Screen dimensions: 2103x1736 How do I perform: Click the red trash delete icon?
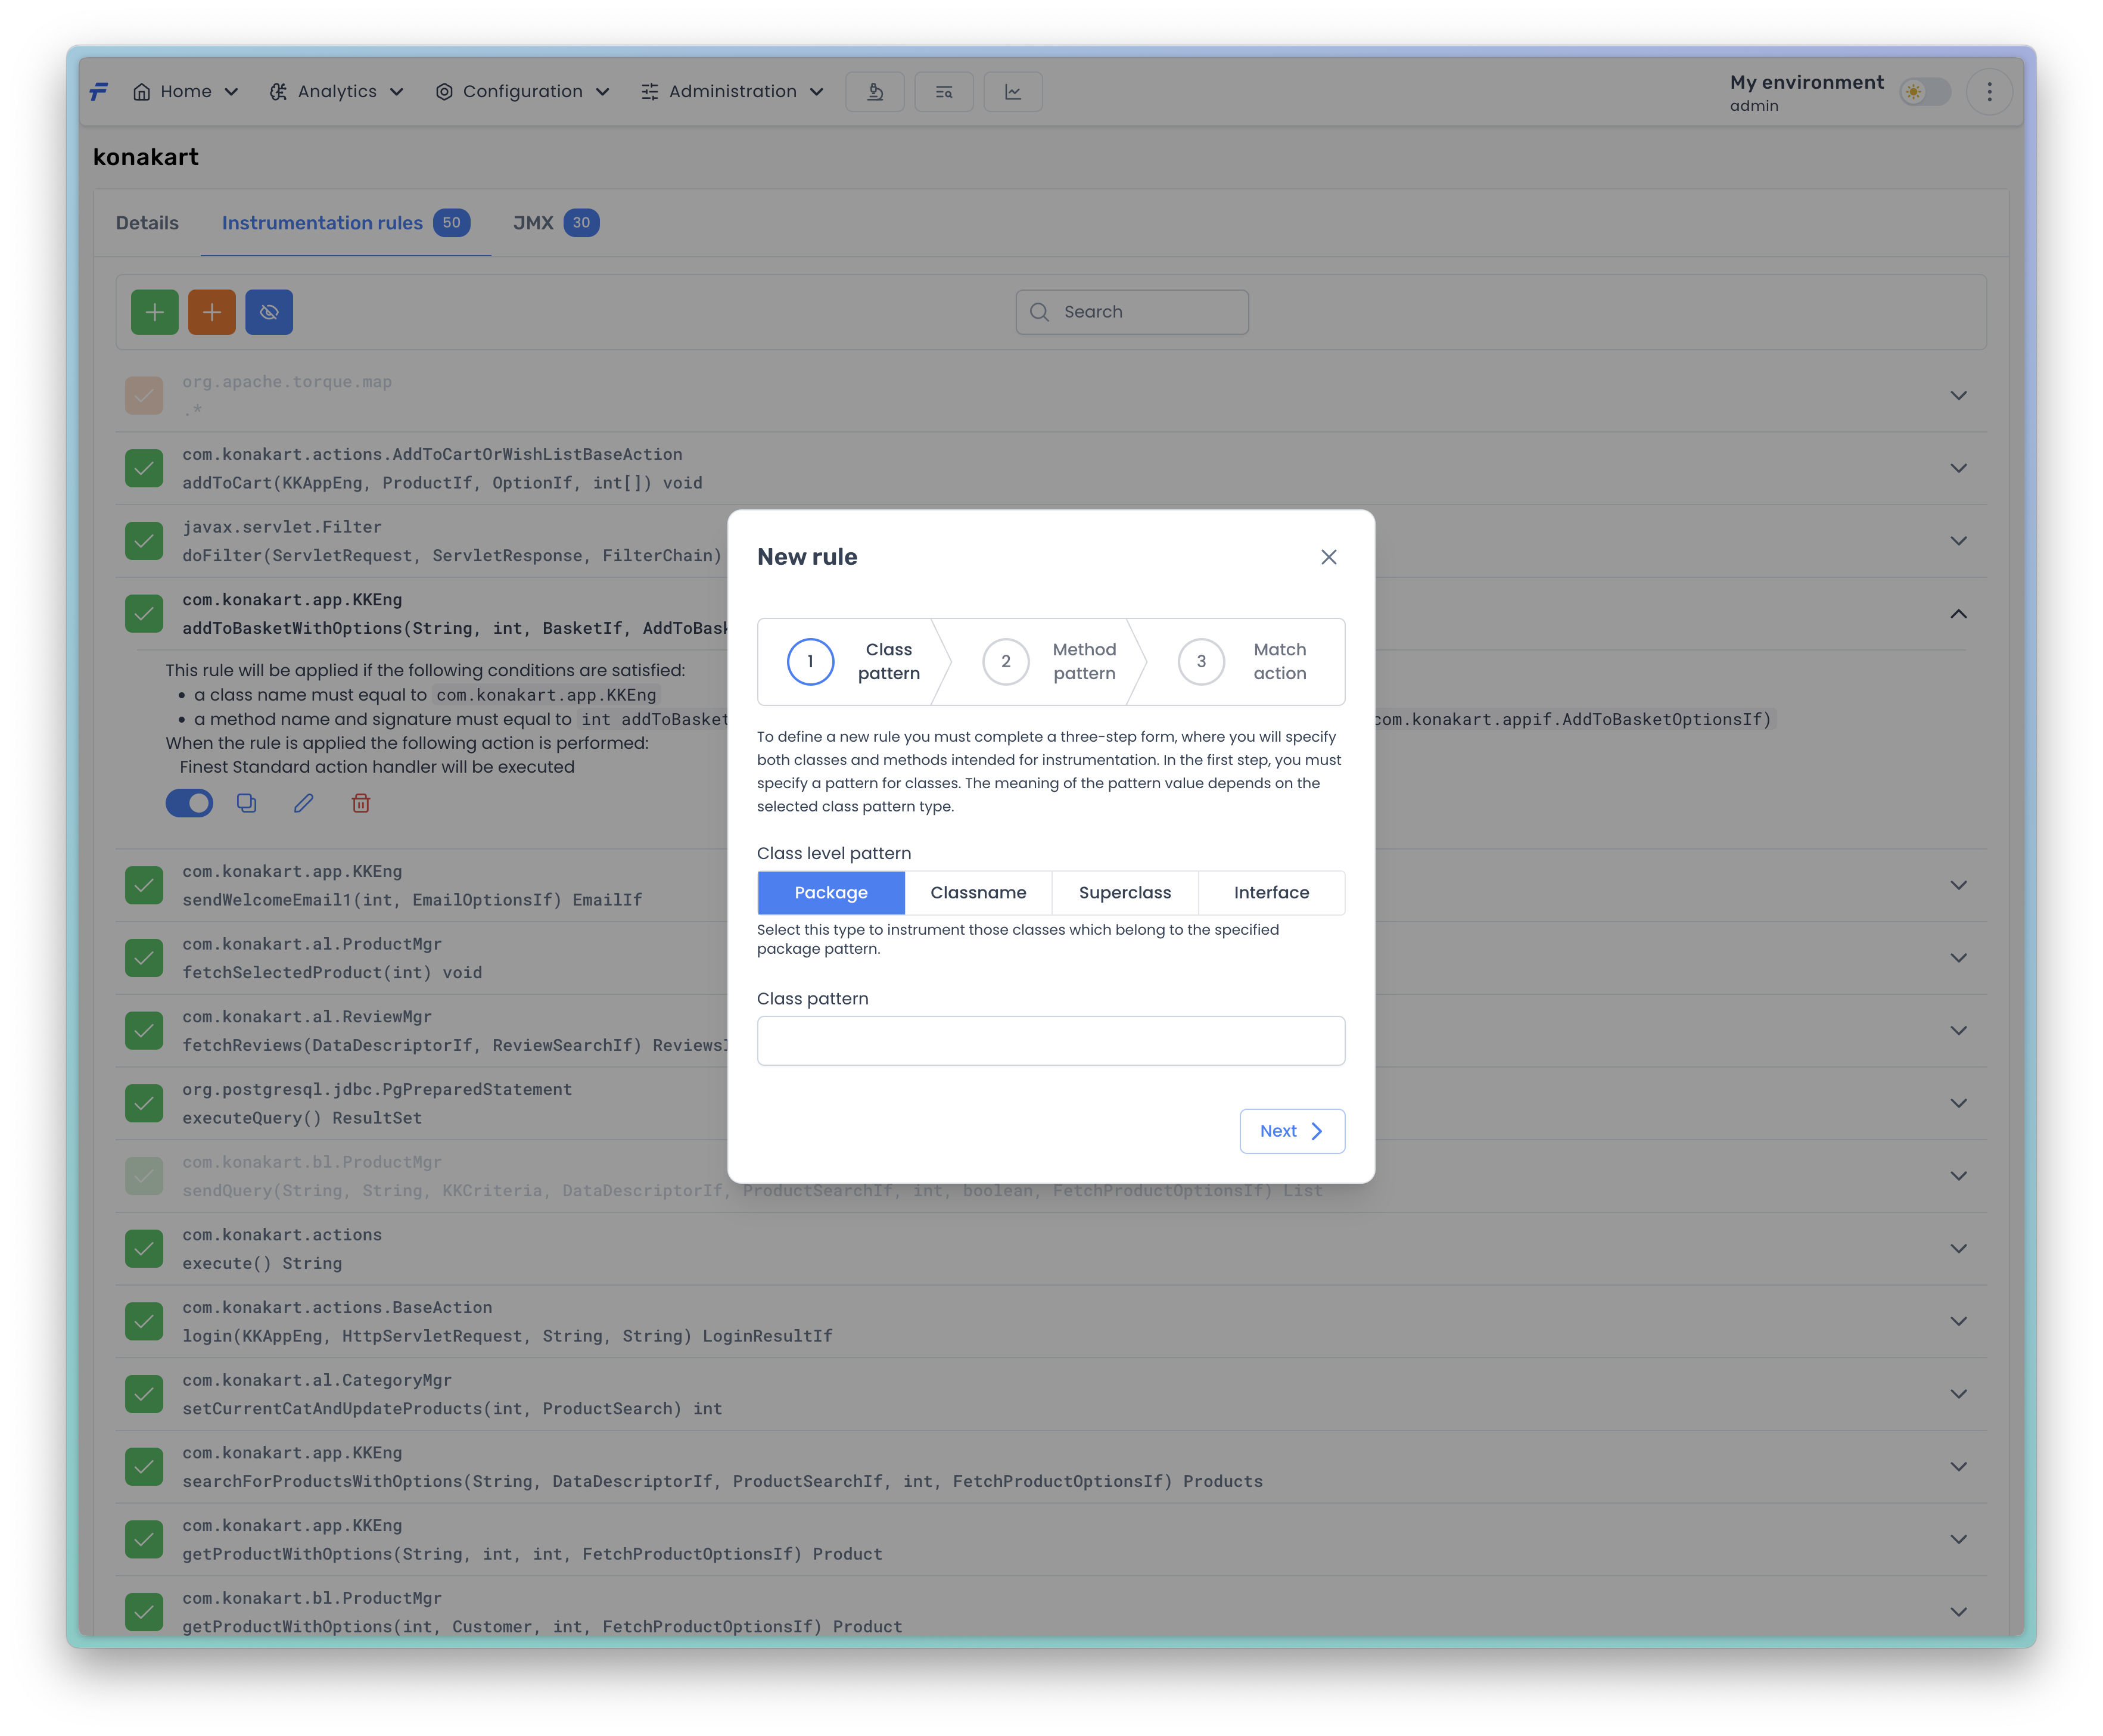(x=361, y=803)
